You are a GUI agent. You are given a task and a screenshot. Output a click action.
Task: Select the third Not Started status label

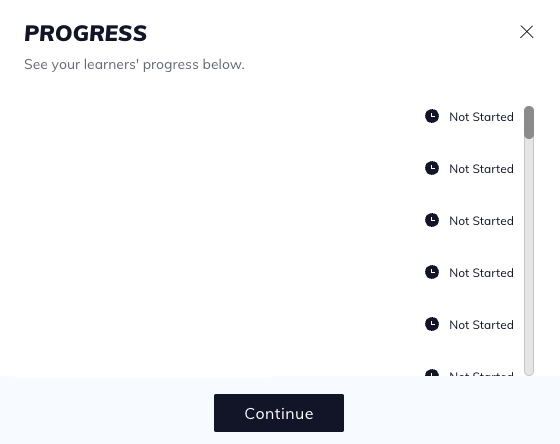(481, 221)
